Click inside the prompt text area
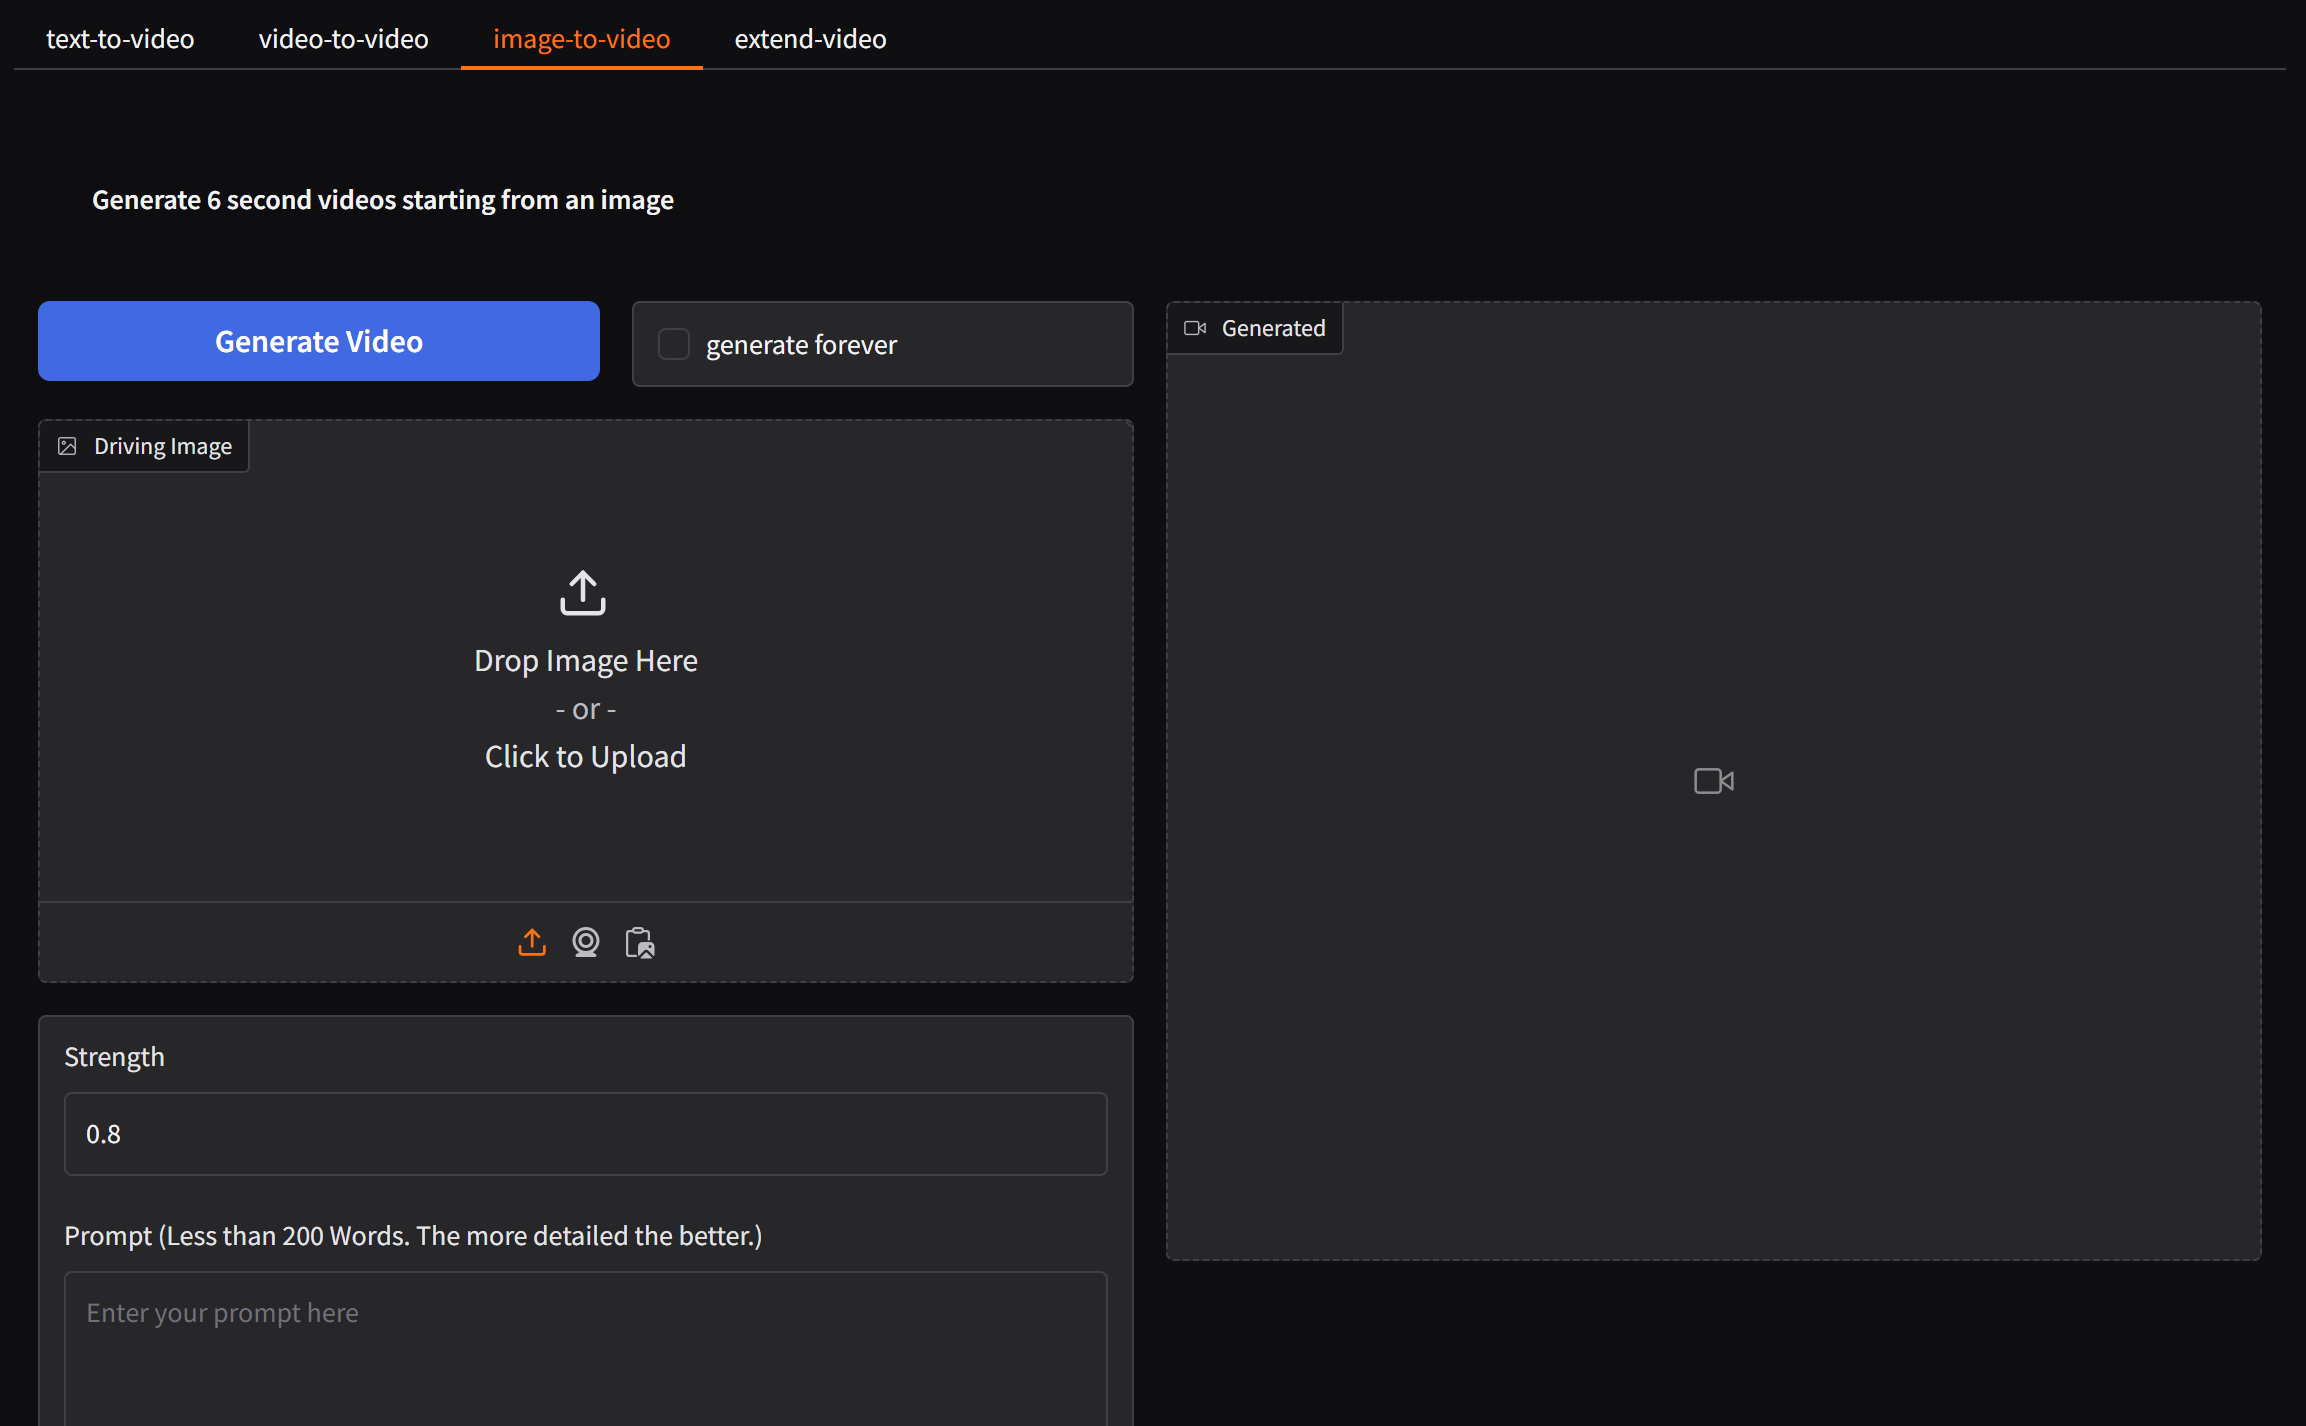 click(x=585, y=1340)
